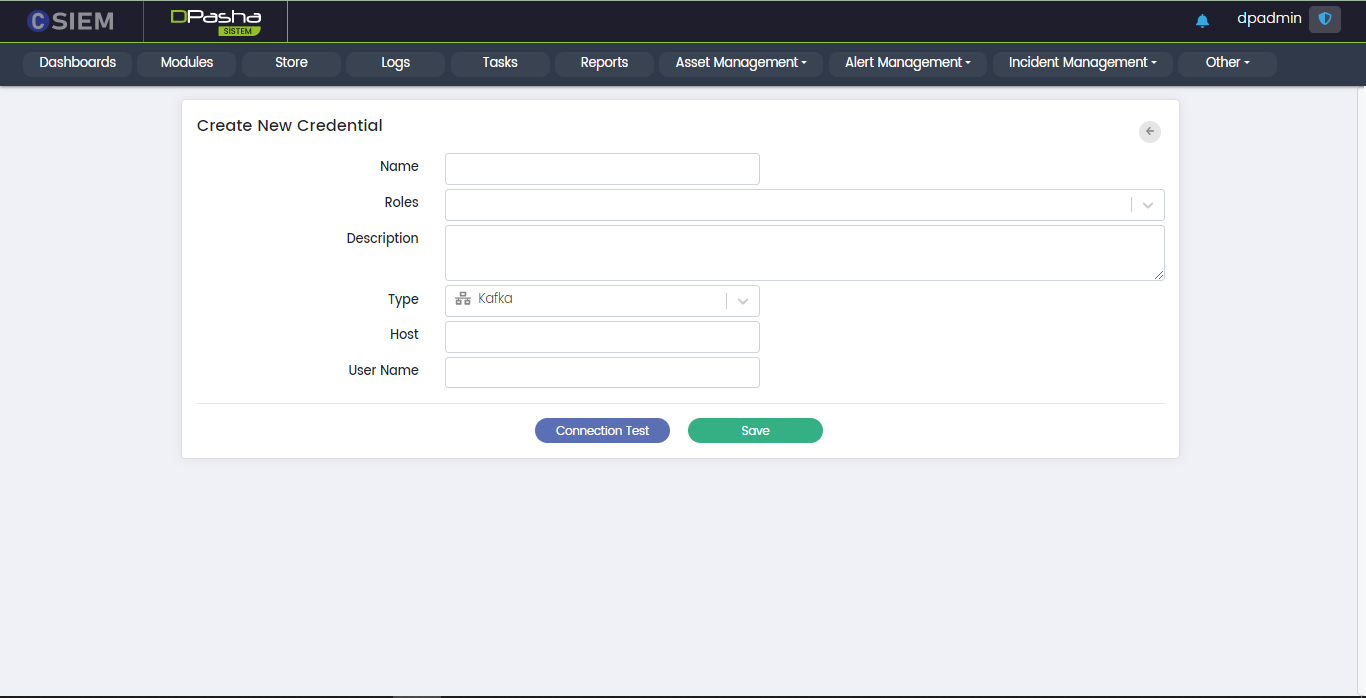Click the notification bell icon
The height and width of the screenshot is (698, 1366).
[x=1202, y=20]
